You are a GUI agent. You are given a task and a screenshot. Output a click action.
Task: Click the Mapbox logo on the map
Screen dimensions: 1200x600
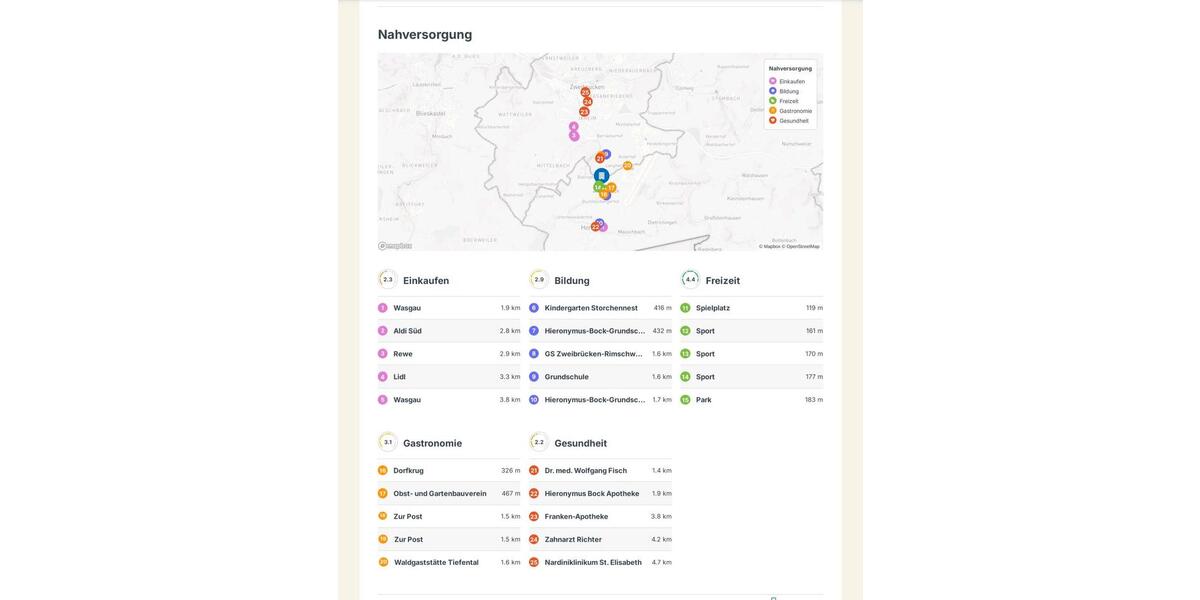(395, 246)
